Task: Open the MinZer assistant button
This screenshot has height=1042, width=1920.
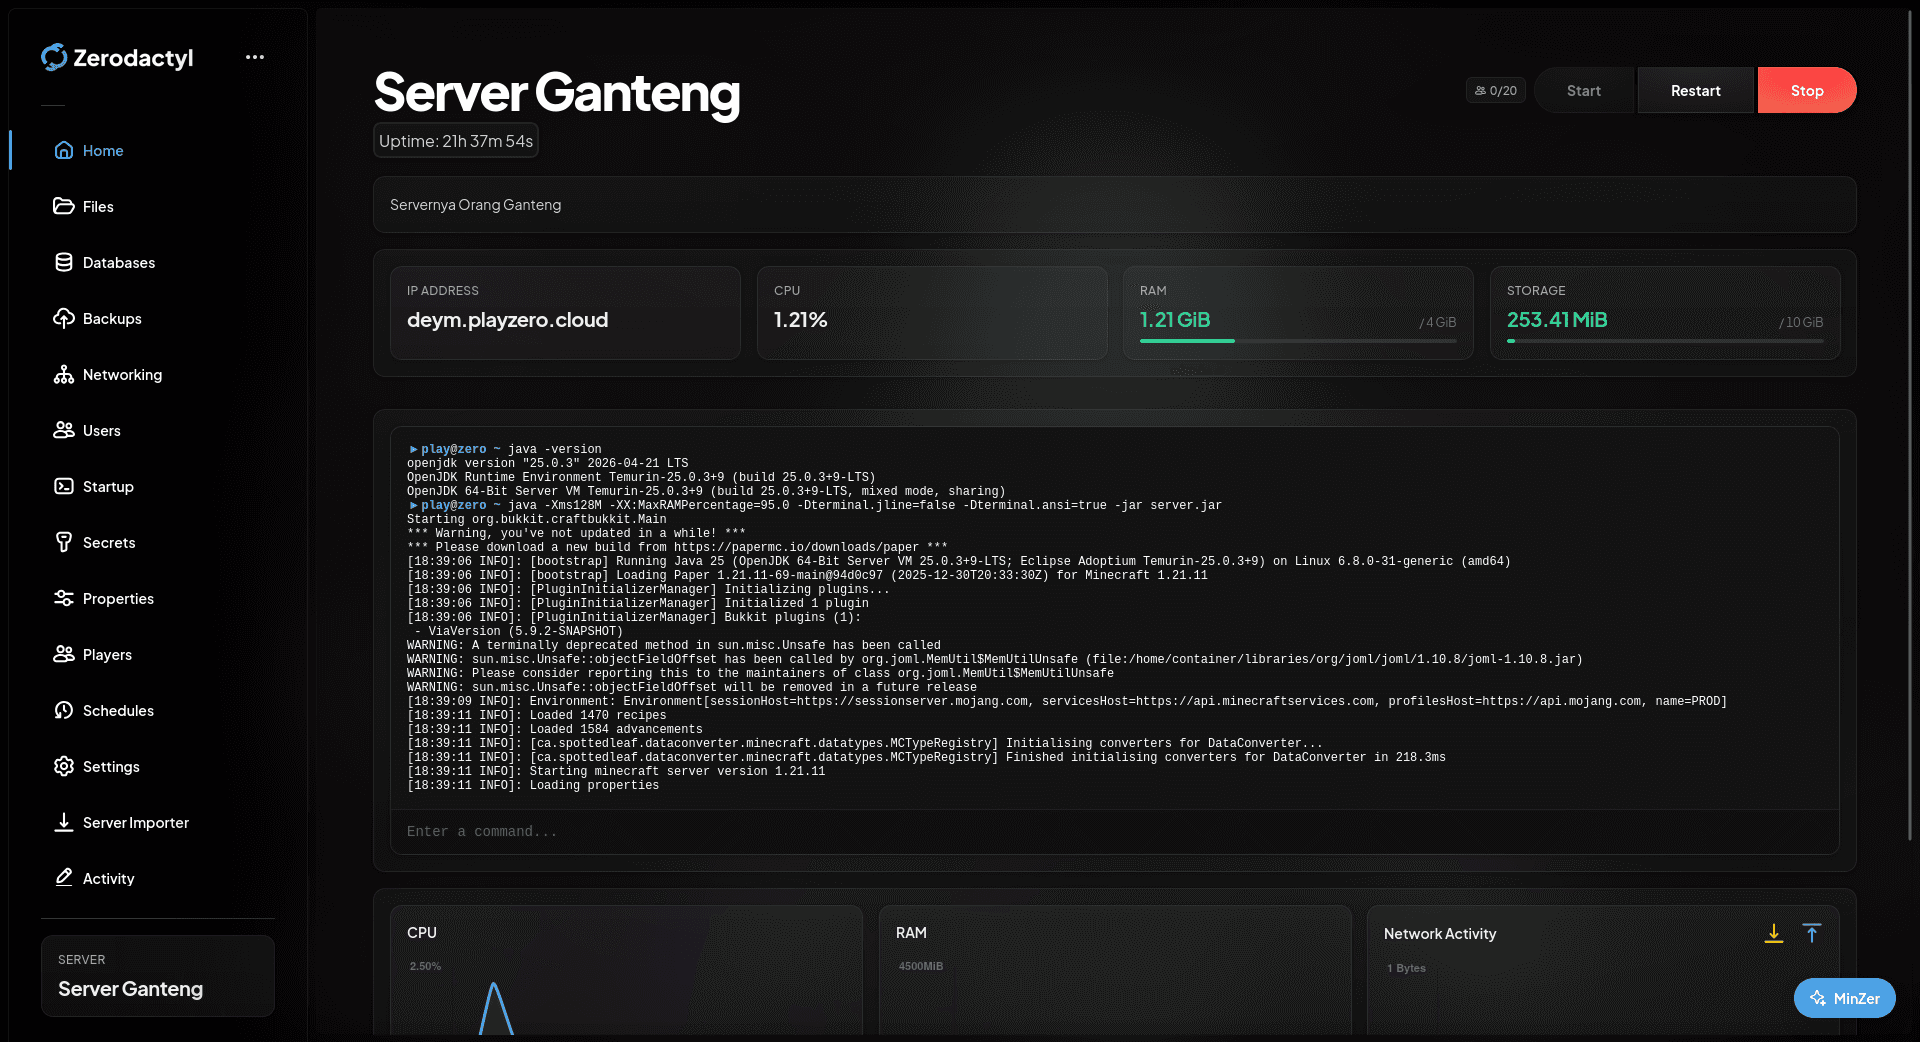Action: point(1845,998)
